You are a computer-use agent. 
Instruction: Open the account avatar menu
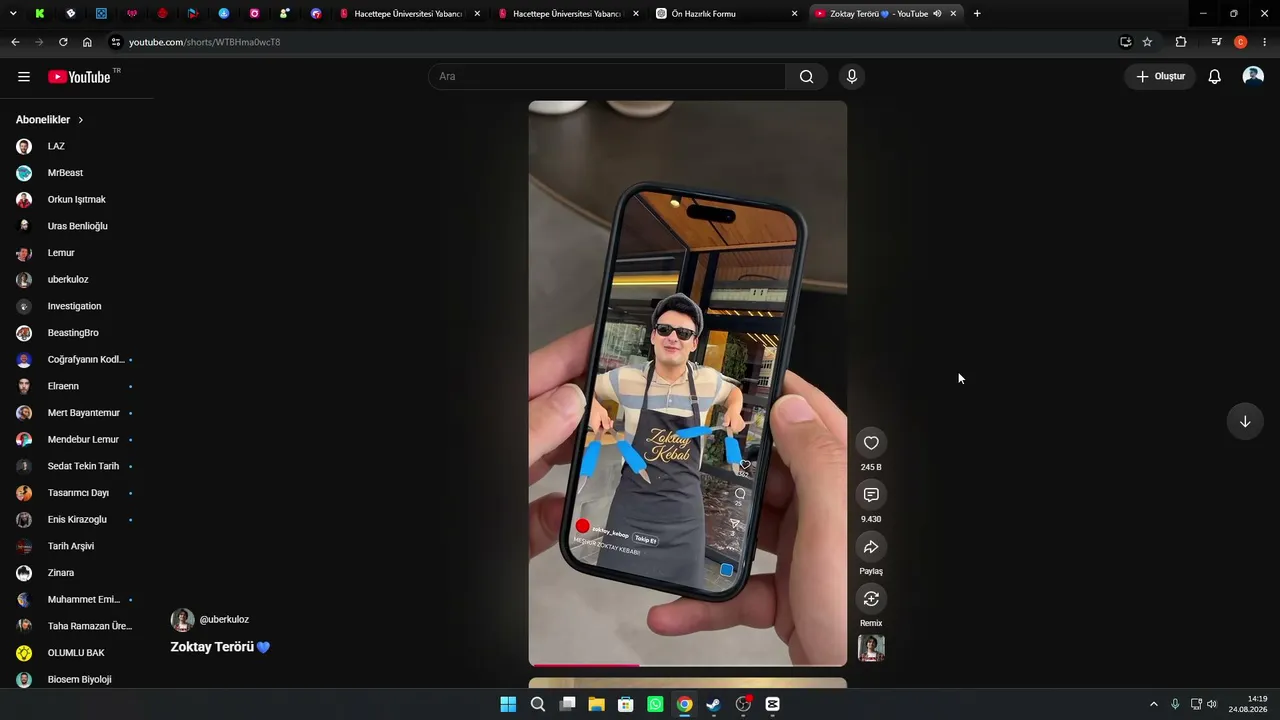point(1253,77)
